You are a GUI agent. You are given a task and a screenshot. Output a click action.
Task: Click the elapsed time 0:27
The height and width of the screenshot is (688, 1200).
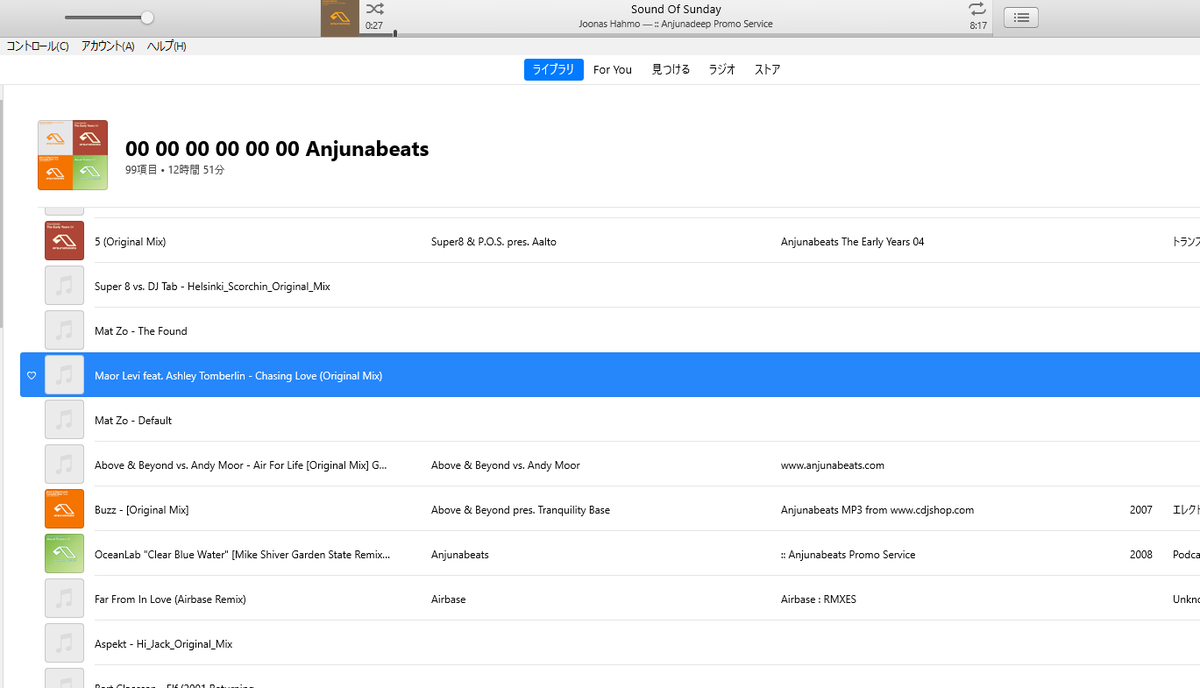click(x=374, y=26)
